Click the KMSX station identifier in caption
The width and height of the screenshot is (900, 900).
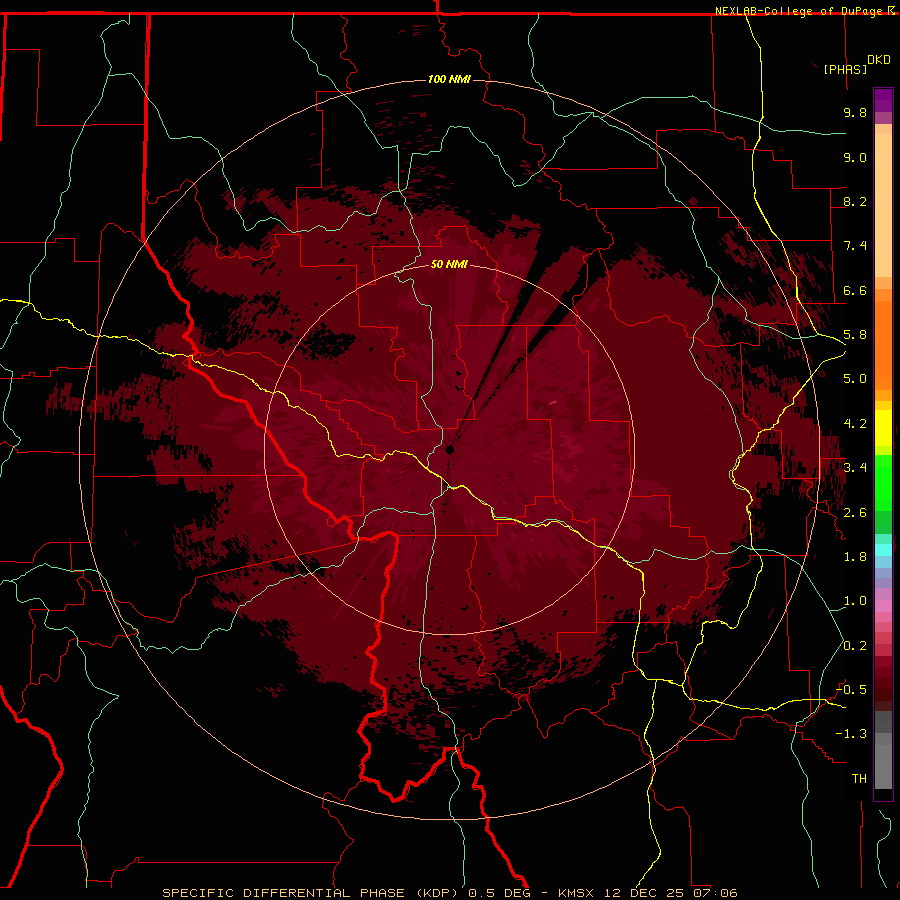[575, 893]
